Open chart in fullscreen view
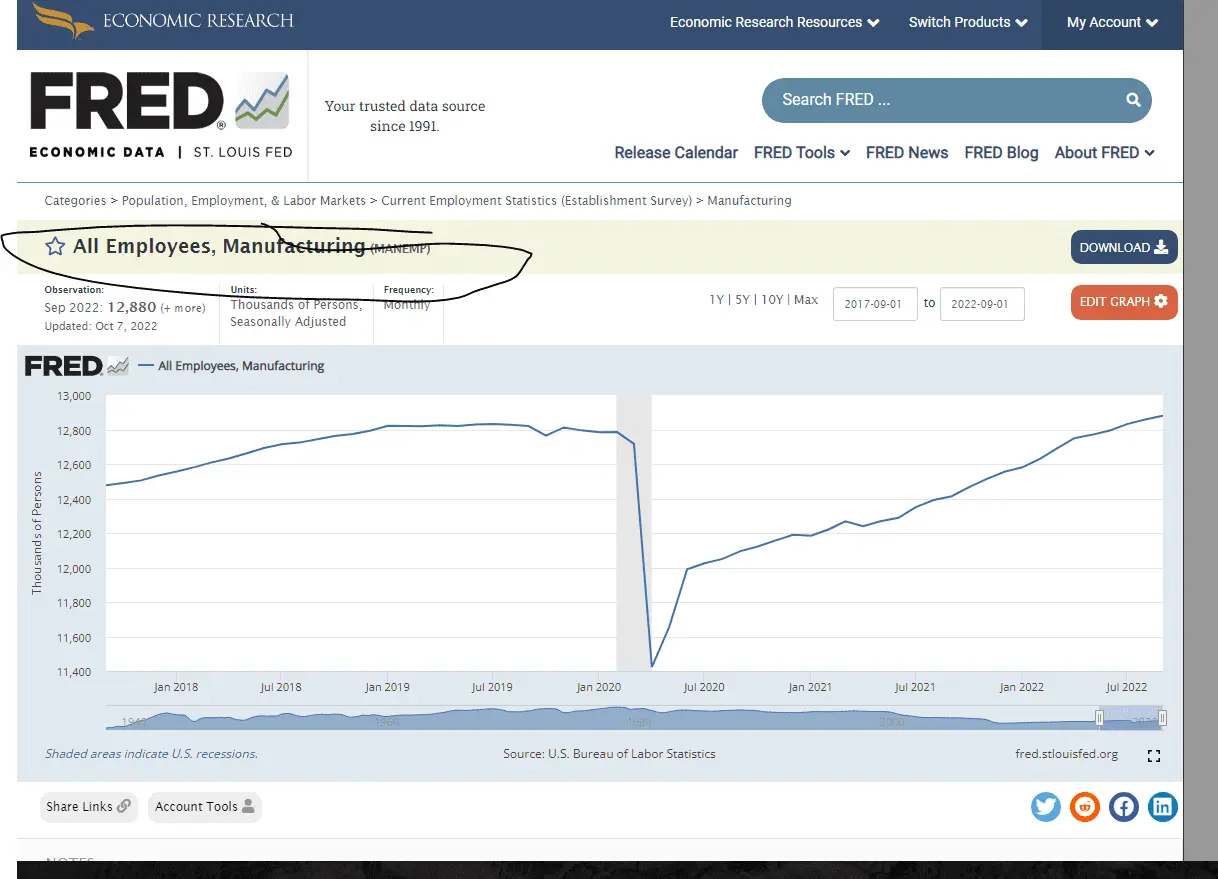1218x879 pixels. click(x=1154, y=756)
